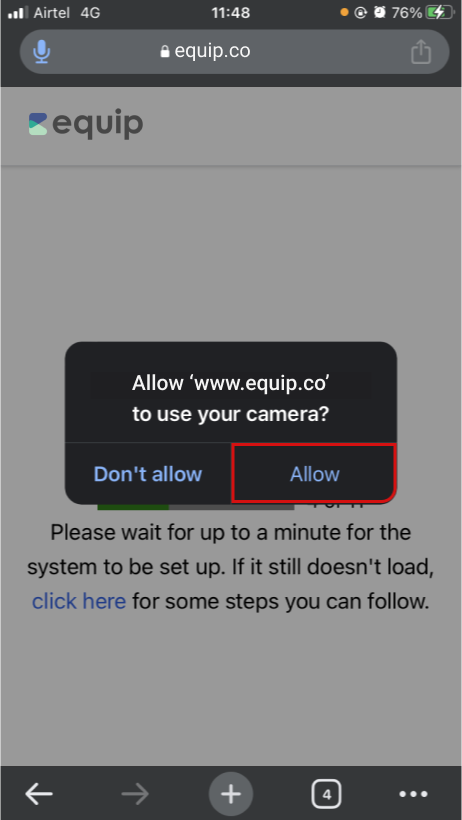Select the equip.co address field
Screen dimensions: 462x820
(234, 52)
